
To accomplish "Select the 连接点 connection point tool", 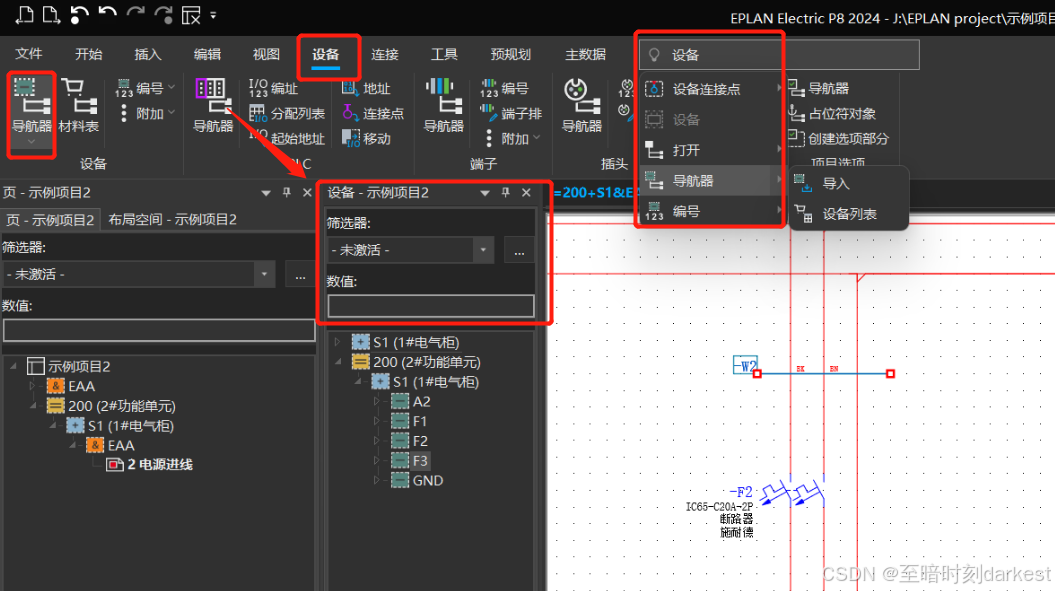I will [373, 114].
